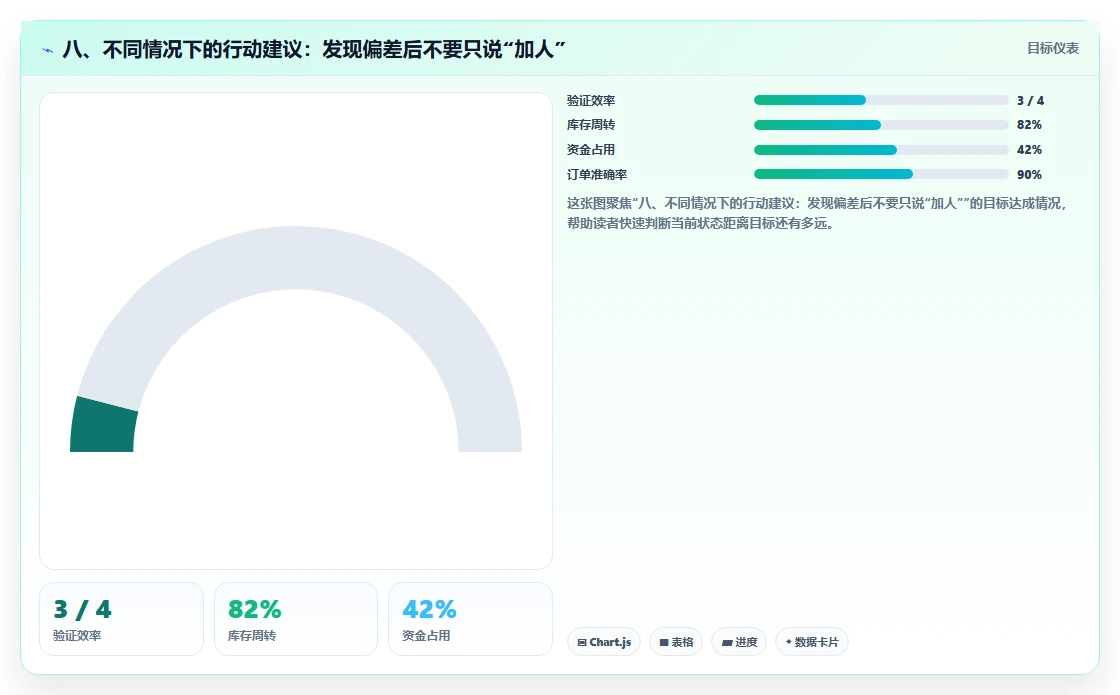Click the 数据卡片 tag chip
The width and height of the screenshot is (1120, 695).
[811, 641]
